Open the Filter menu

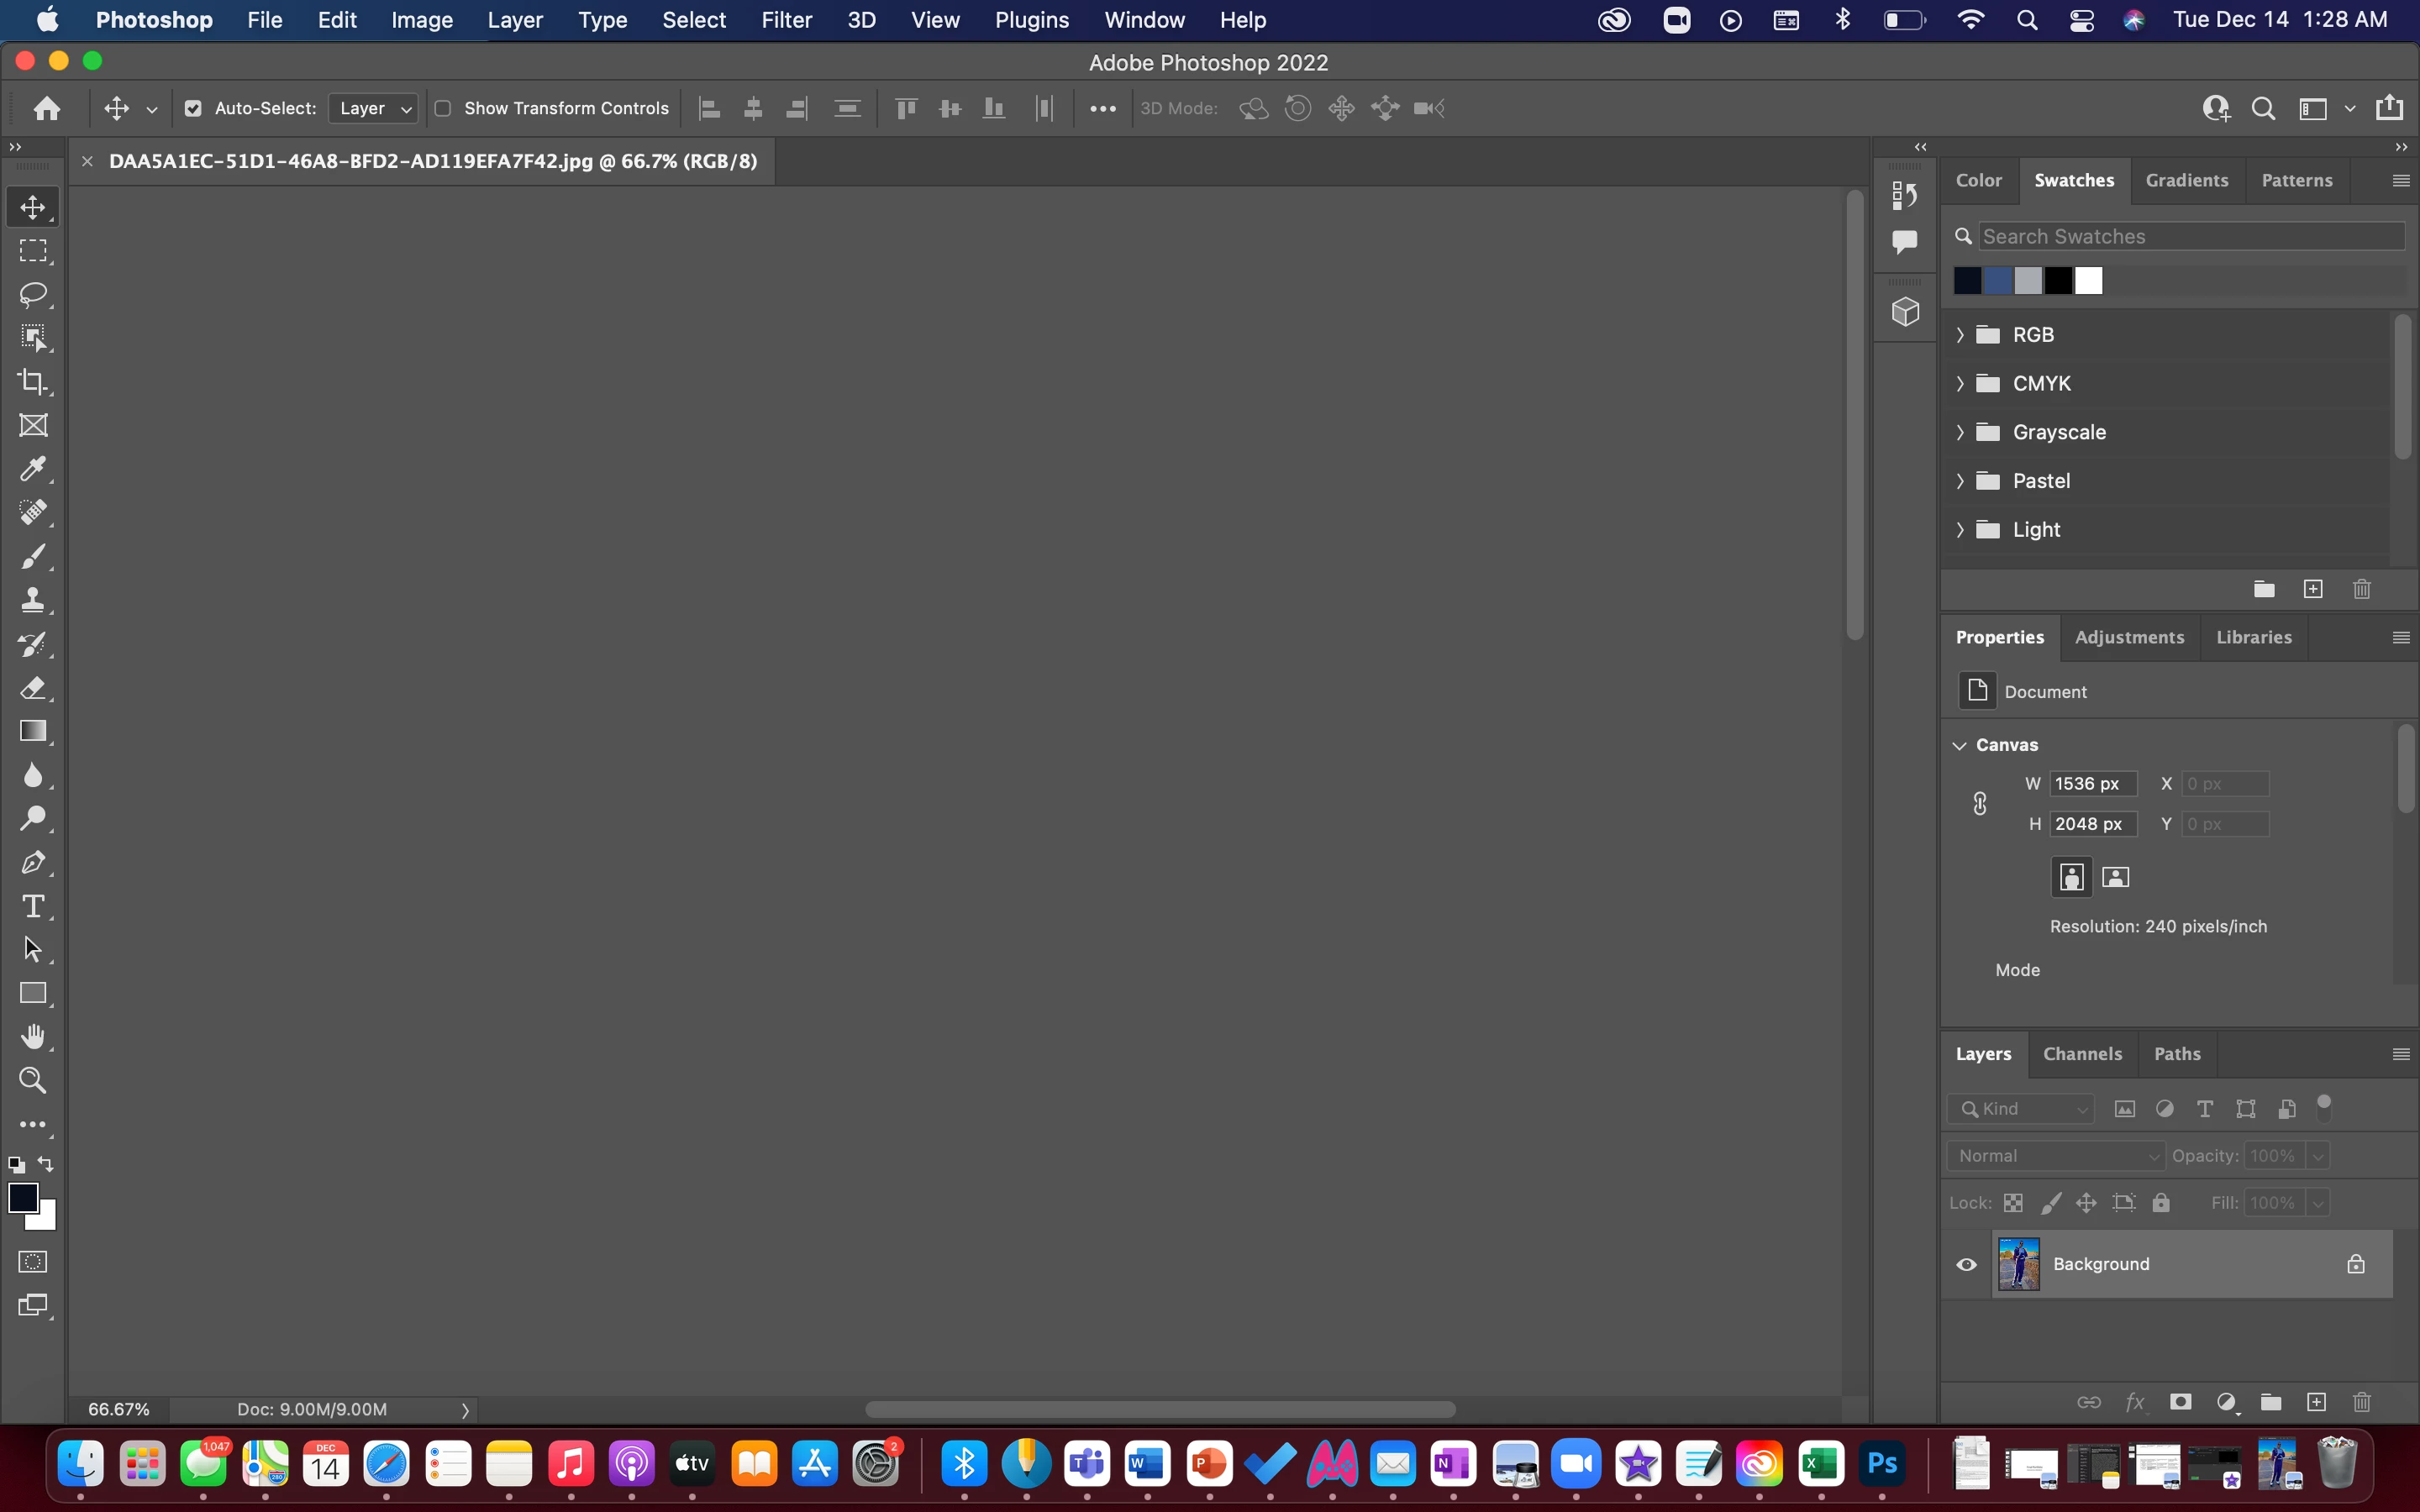[786, 20]
